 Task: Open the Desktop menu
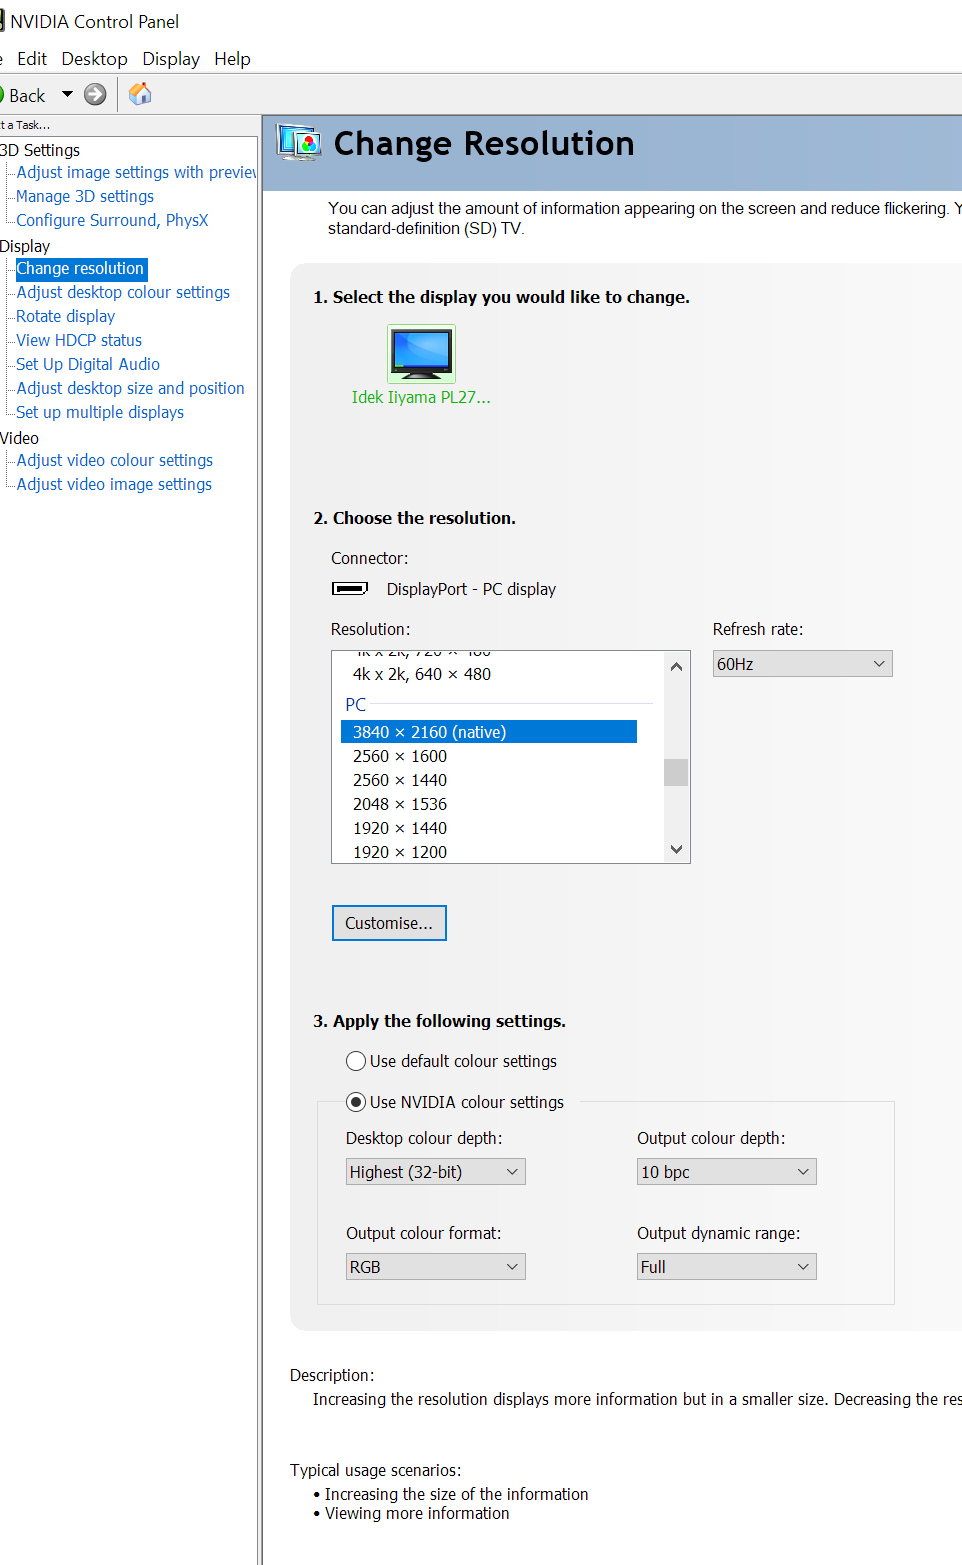coord(94,59)
